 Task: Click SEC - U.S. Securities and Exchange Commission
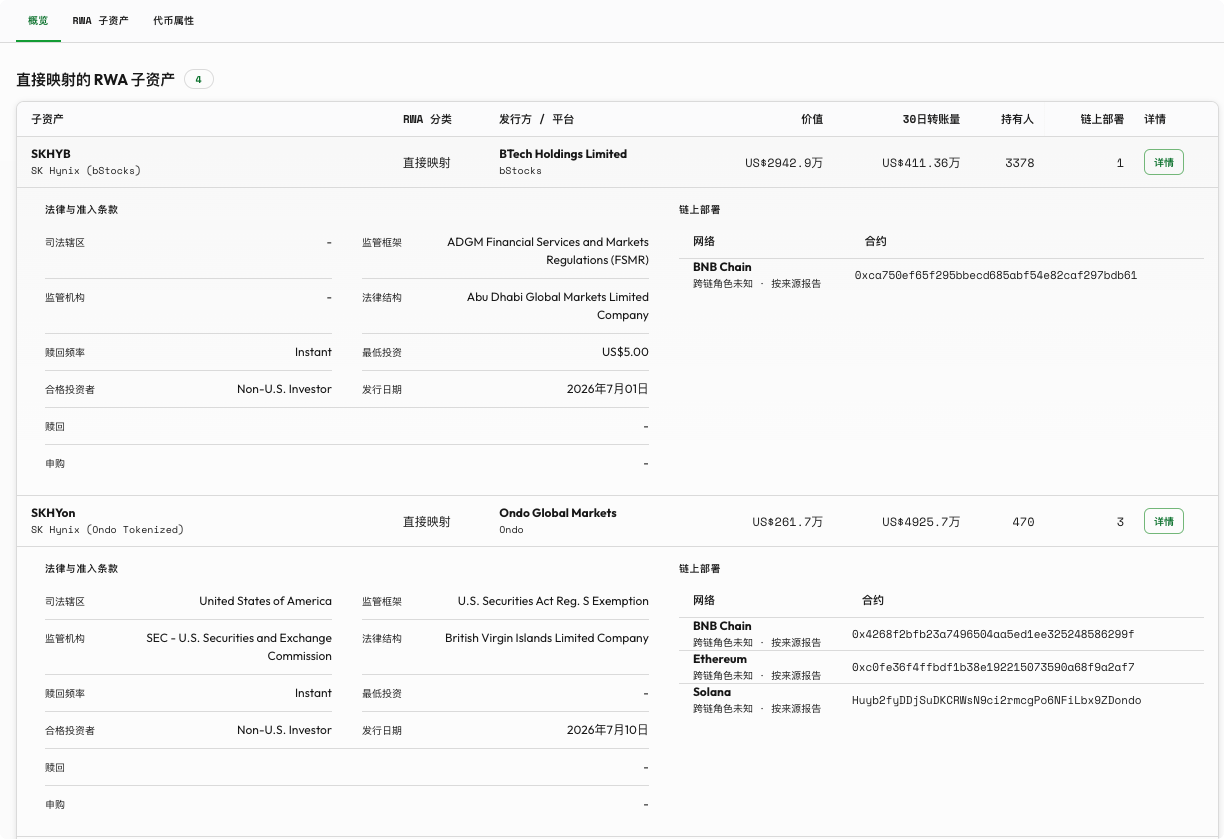[239, 647]
